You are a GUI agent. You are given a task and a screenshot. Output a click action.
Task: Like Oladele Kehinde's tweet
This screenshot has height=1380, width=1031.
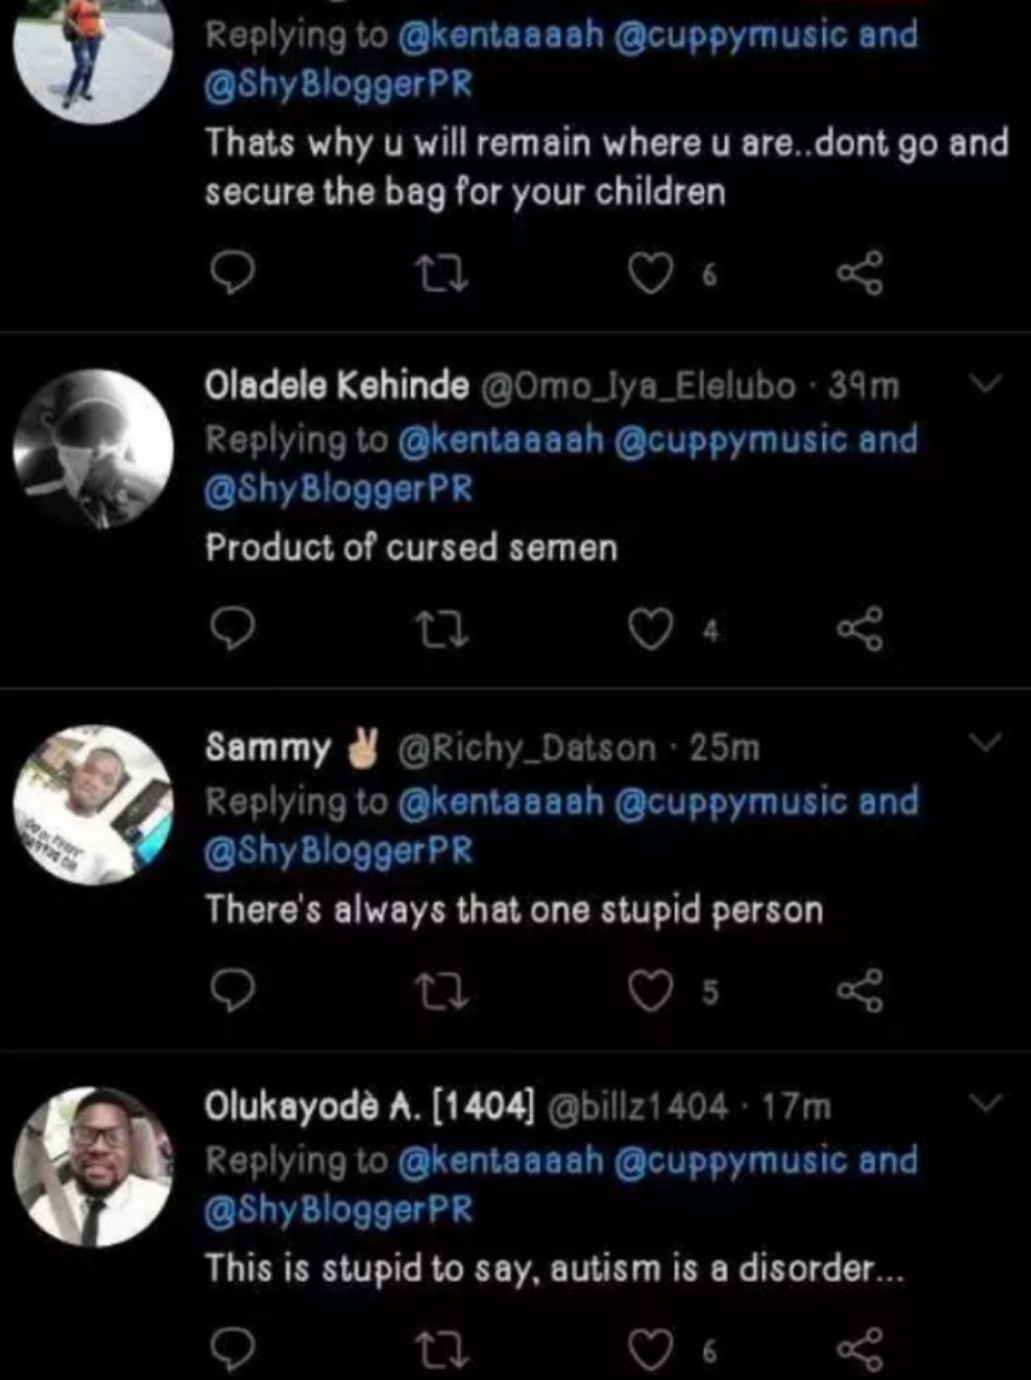pos(650,630)
